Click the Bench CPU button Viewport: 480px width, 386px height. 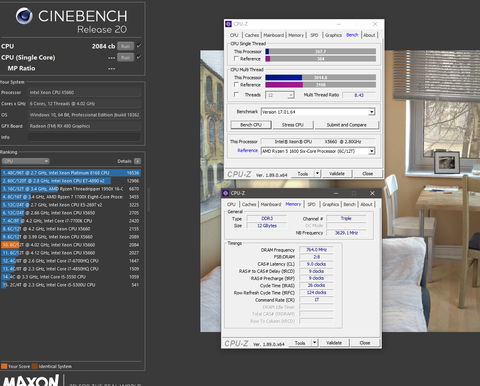point(251,125)
